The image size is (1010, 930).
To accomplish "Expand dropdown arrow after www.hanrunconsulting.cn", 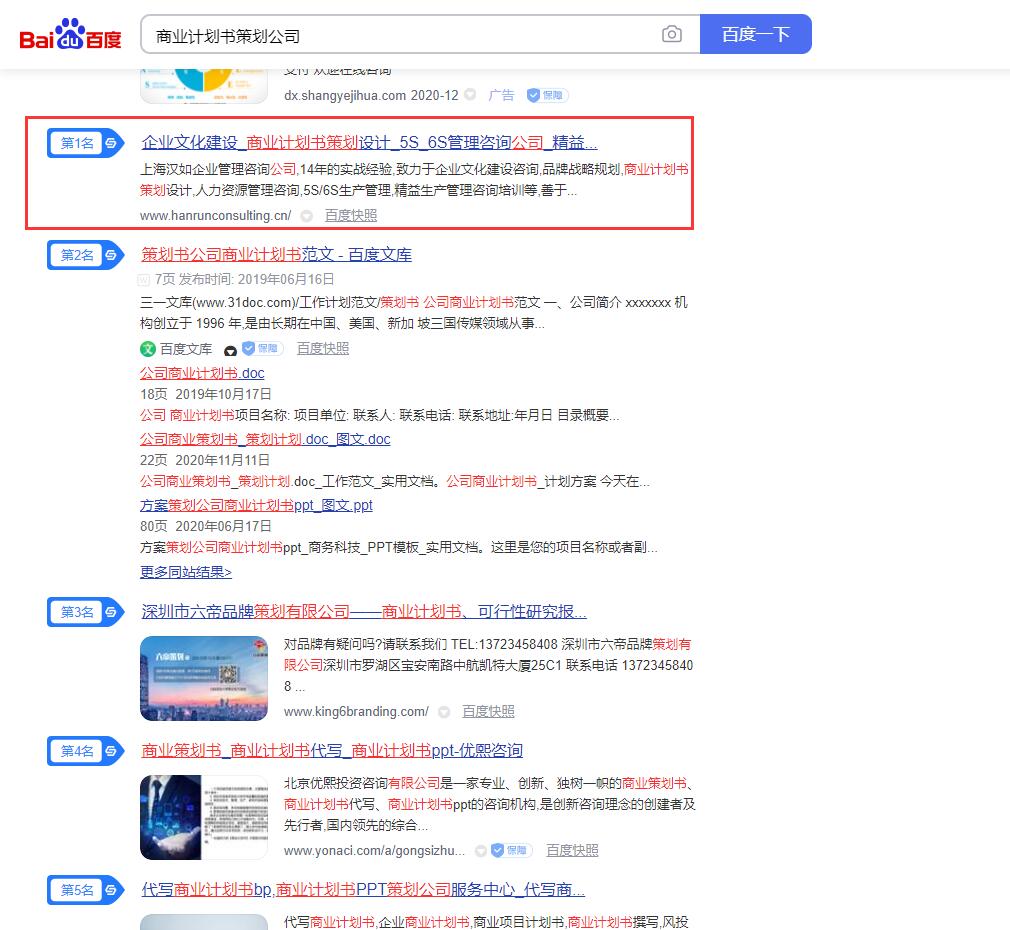I will (x=307, y=216).
